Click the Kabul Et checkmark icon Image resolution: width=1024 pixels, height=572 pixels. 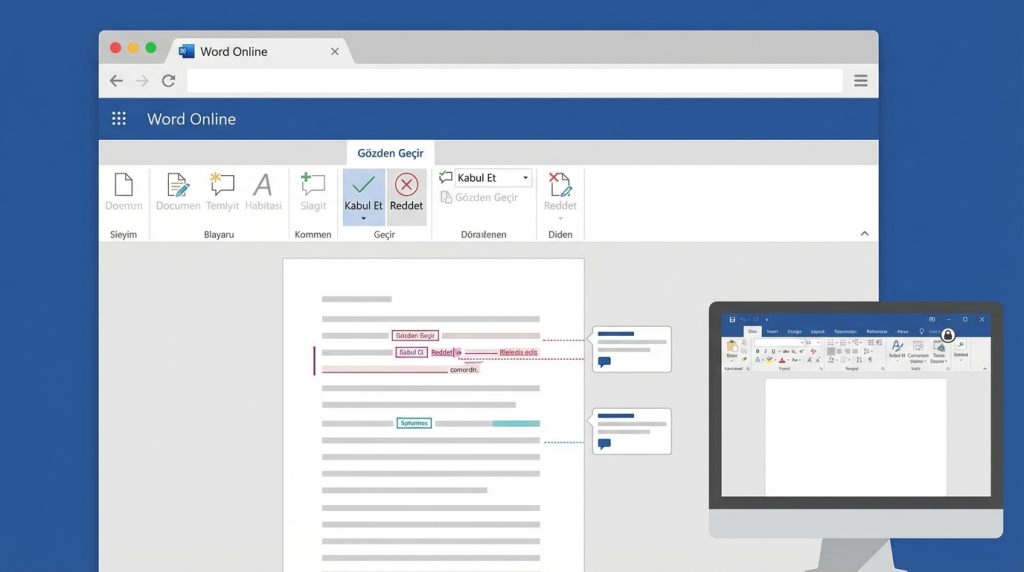point(364,185)
